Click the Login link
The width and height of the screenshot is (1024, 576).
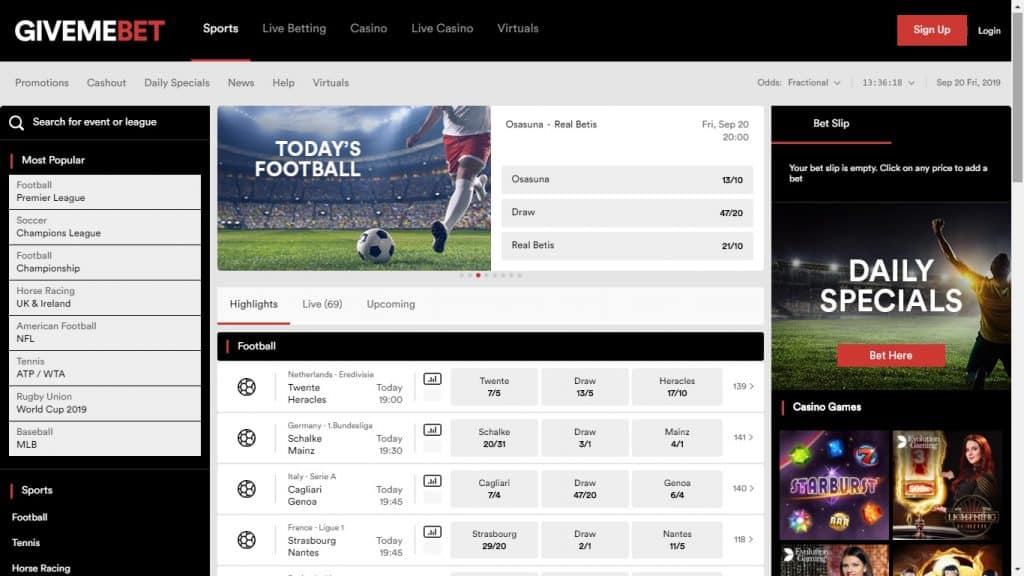[989, 31]
